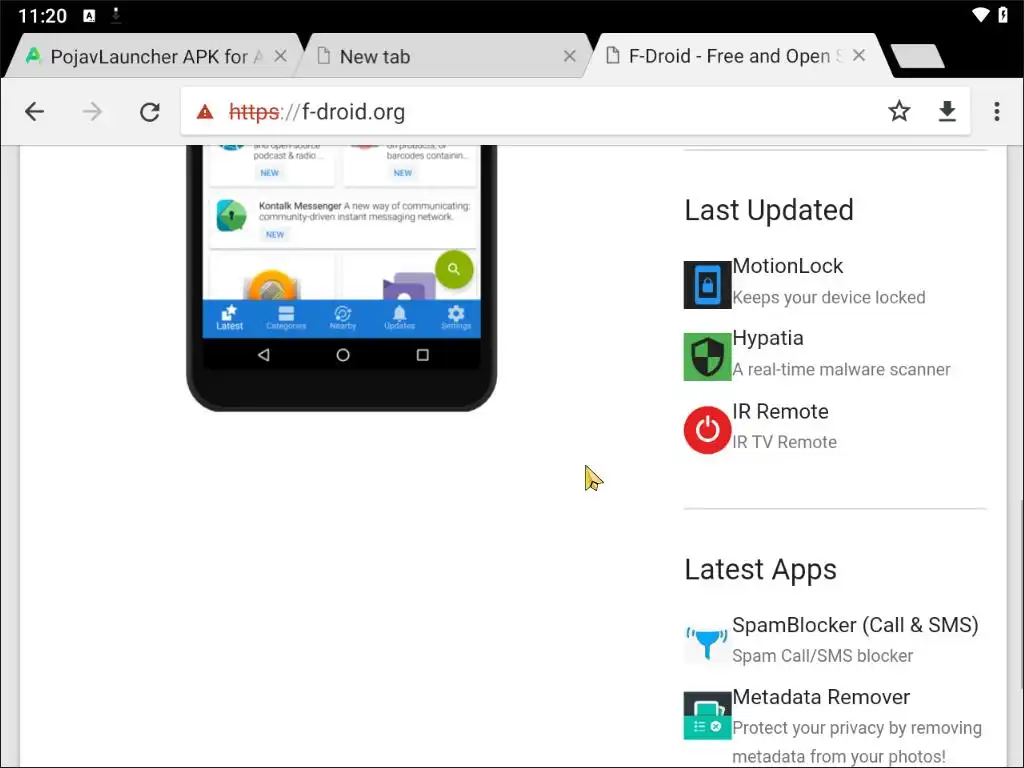The height and width of the screenshot is (768, 1024).
Task: Tap Nearby icon in phone mockup
Action: [343, 317]
